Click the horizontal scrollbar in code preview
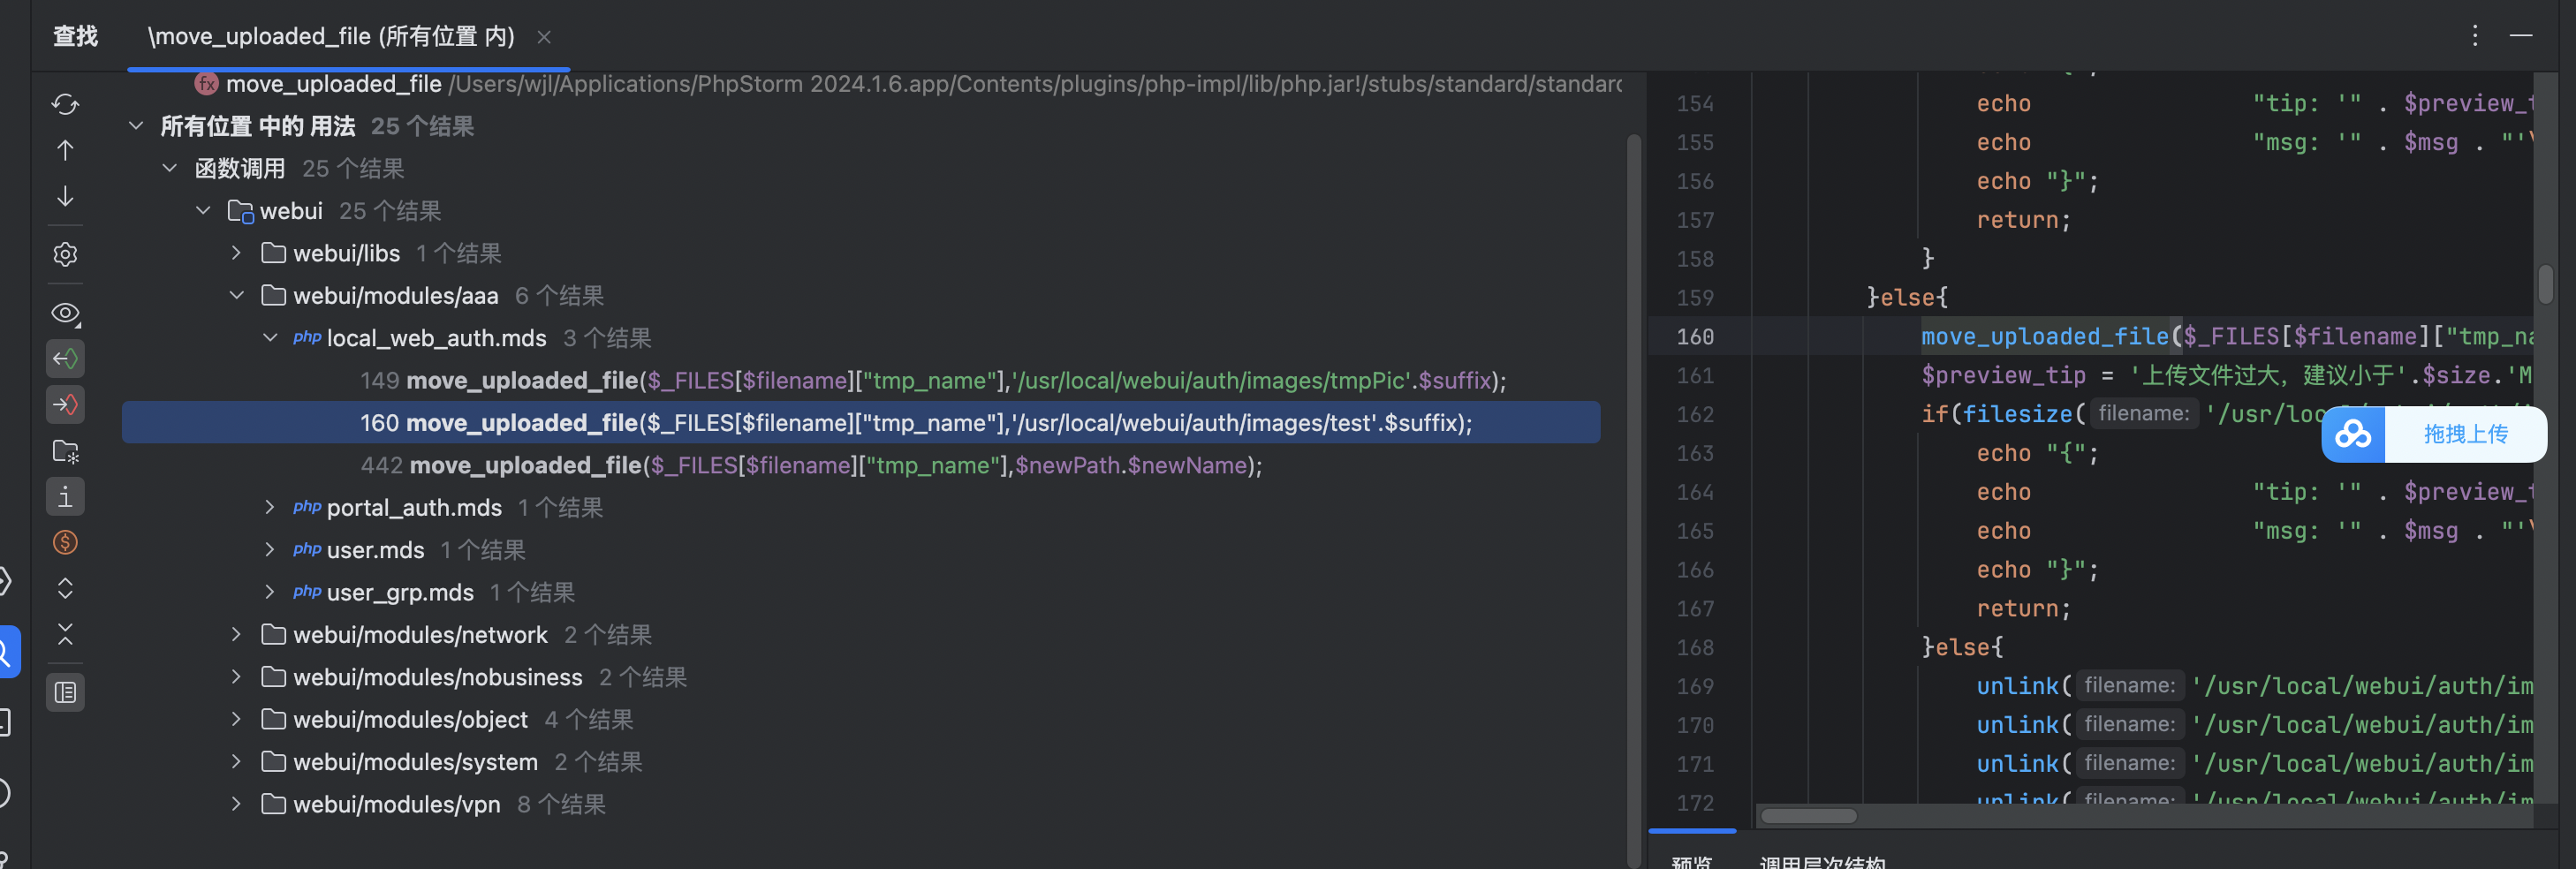Viewport: 2576px width, 869px height. coord(1808,817)
